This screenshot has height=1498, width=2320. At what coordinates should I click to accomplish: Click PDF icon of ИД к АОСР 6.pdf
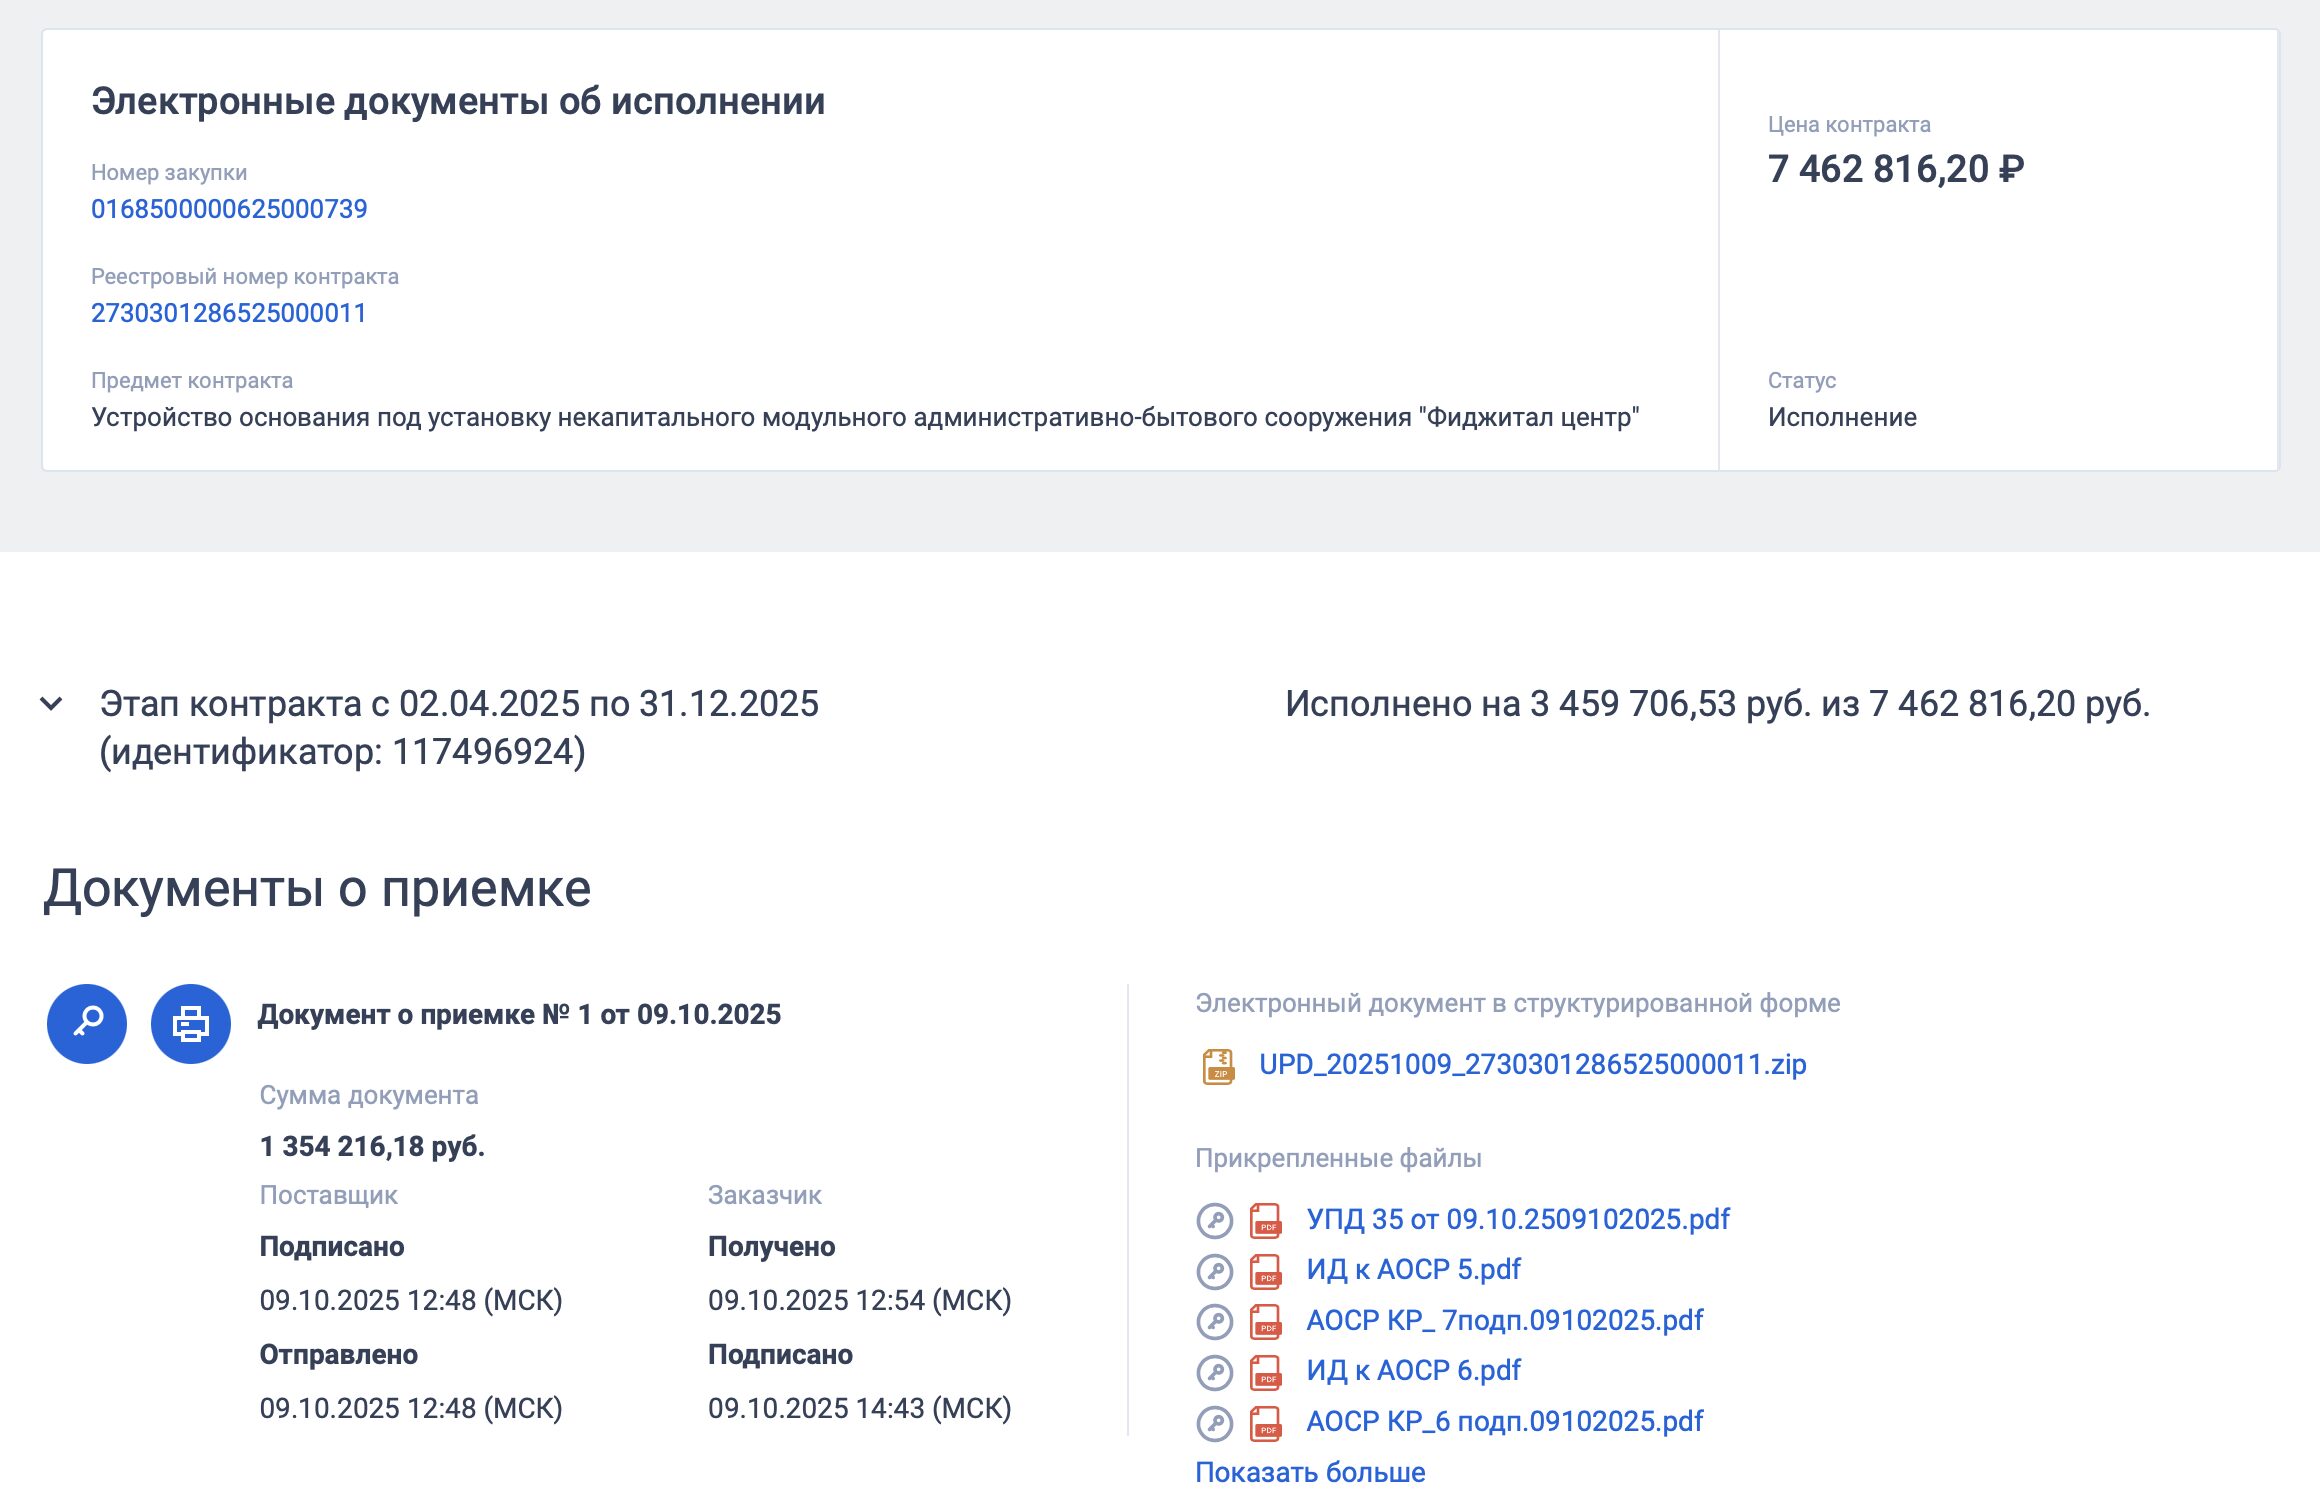[x=1266, y=1372]
